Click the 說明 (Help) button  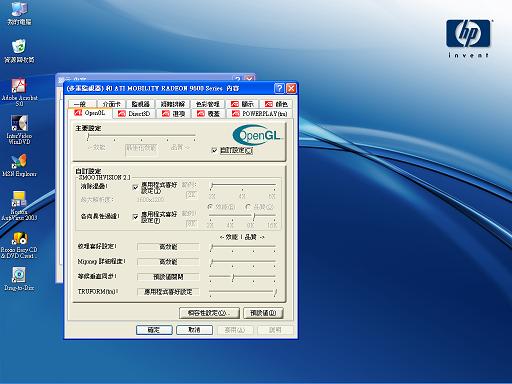[x=275, y=330]
